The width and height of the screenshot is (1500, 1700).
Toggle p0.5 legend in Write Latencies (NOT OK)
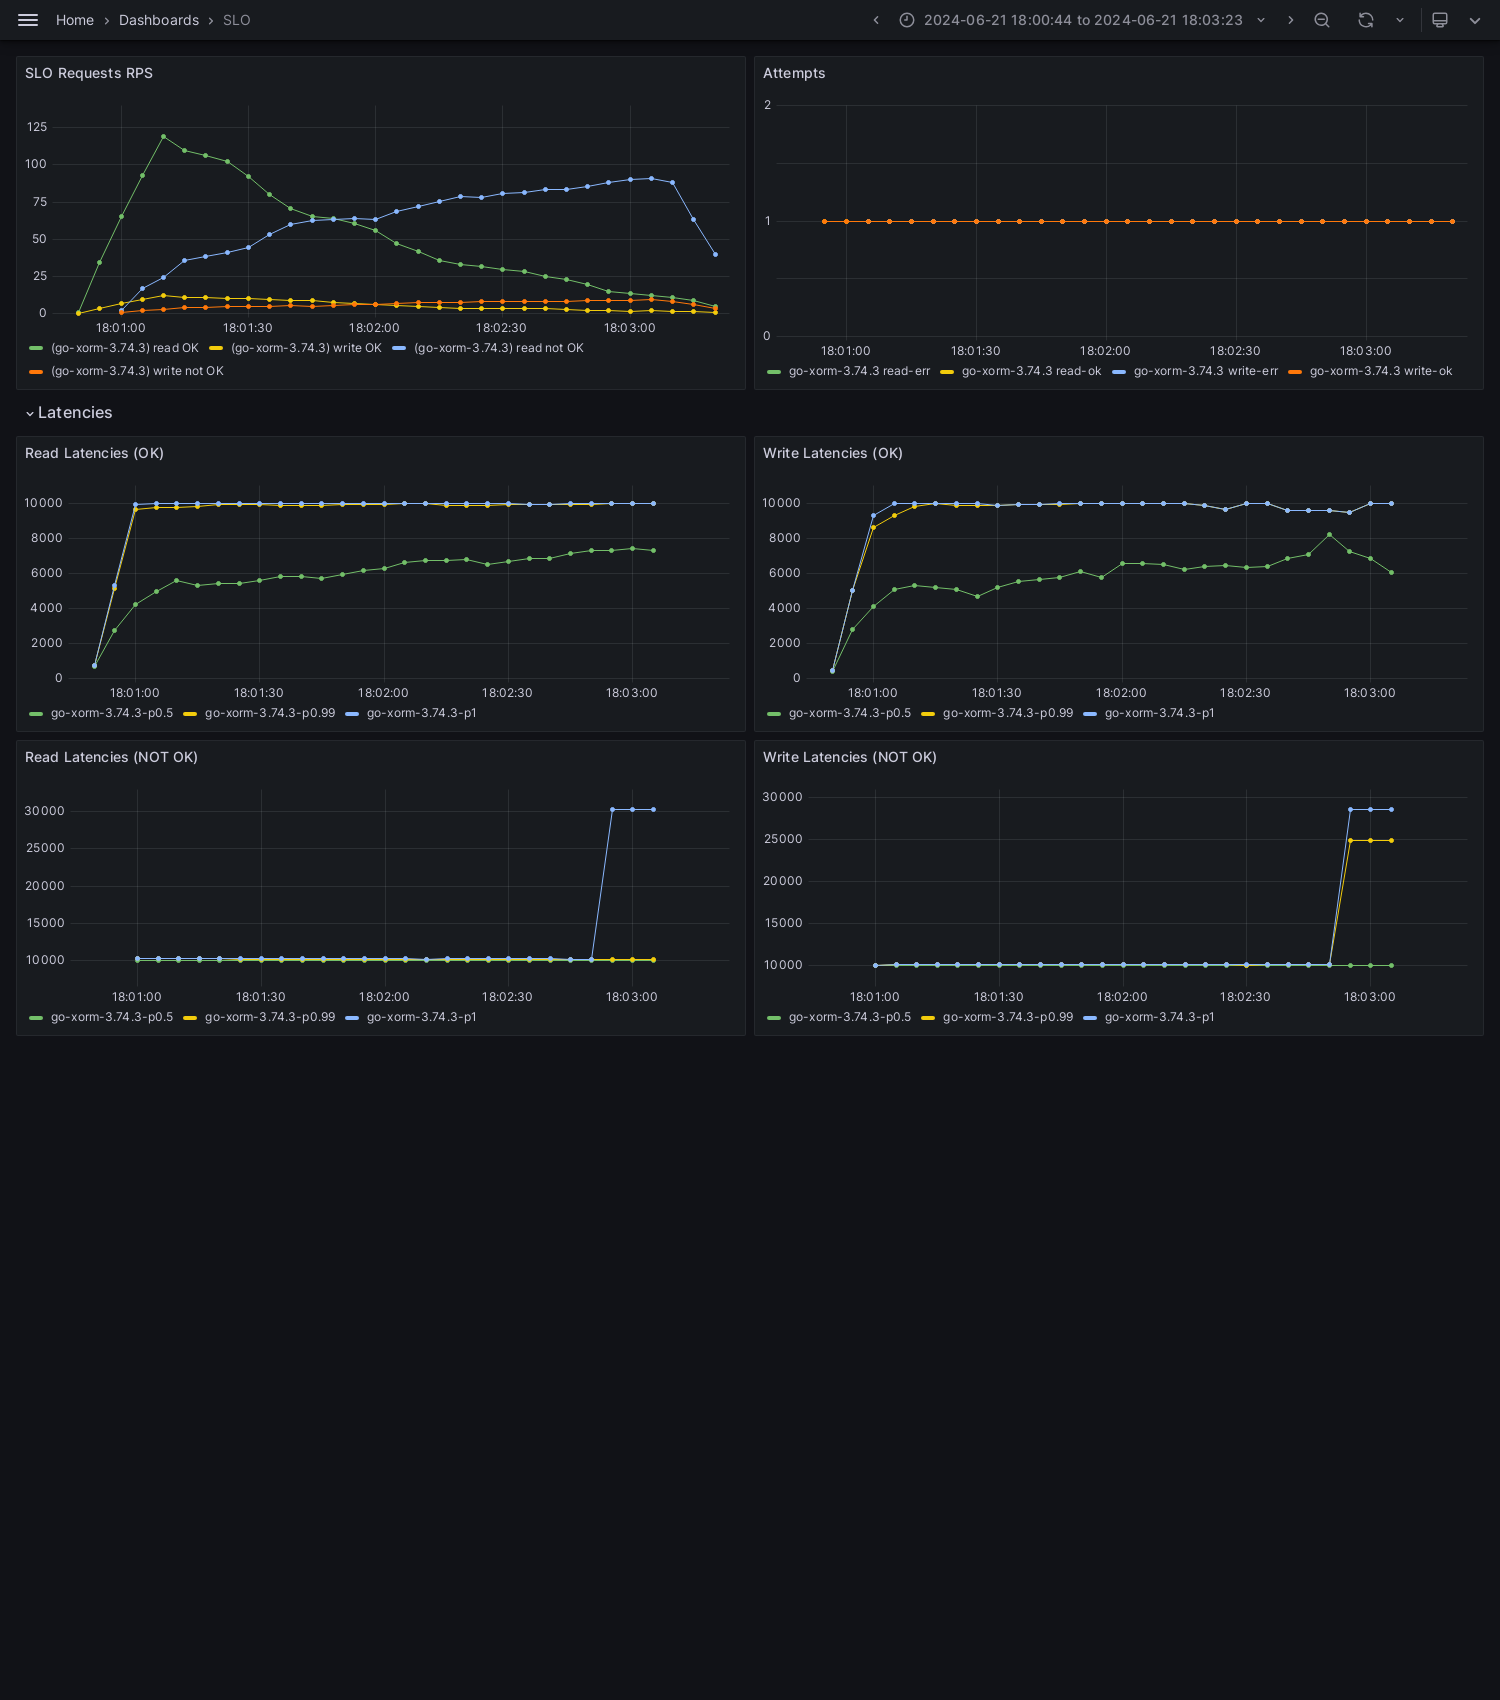point(850,1017)
